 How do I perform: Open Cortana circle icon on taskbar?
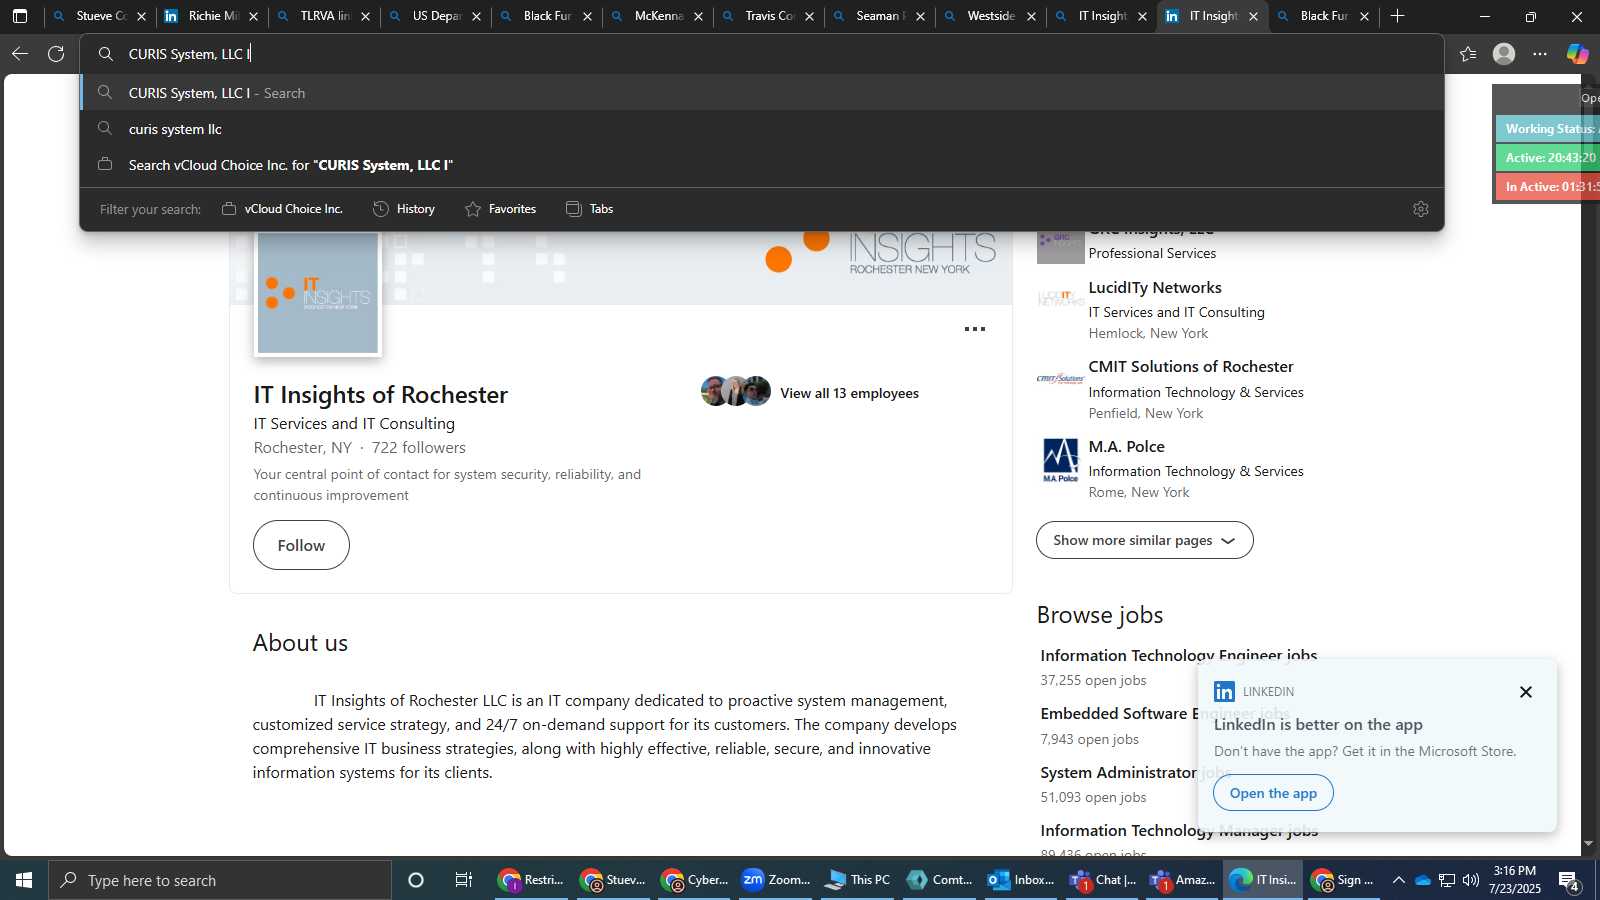pyautogui.click(x=416, y=880)
